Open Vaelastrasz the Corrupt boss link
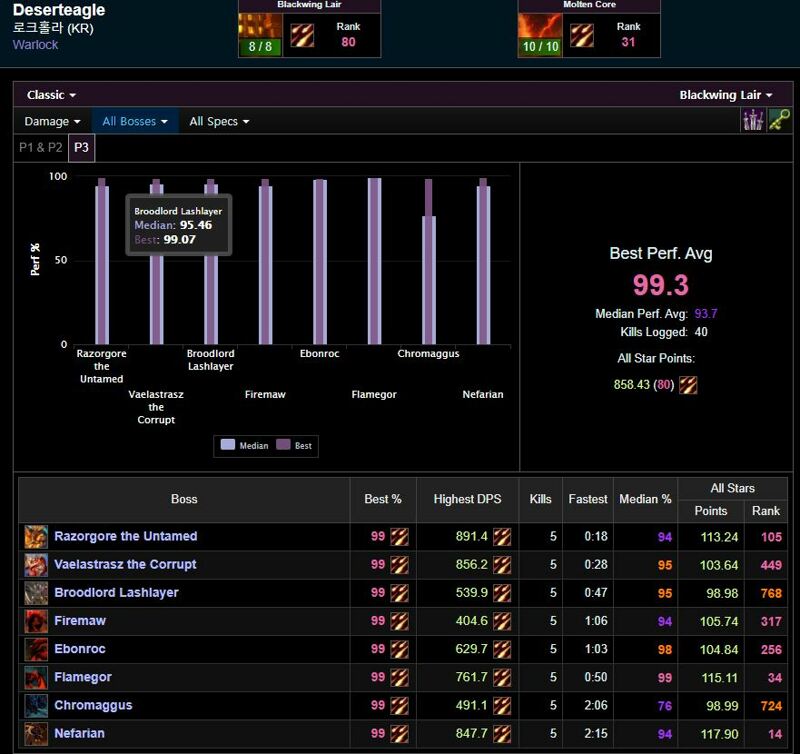Screen dimensions: 800x754 pos(125,564)
